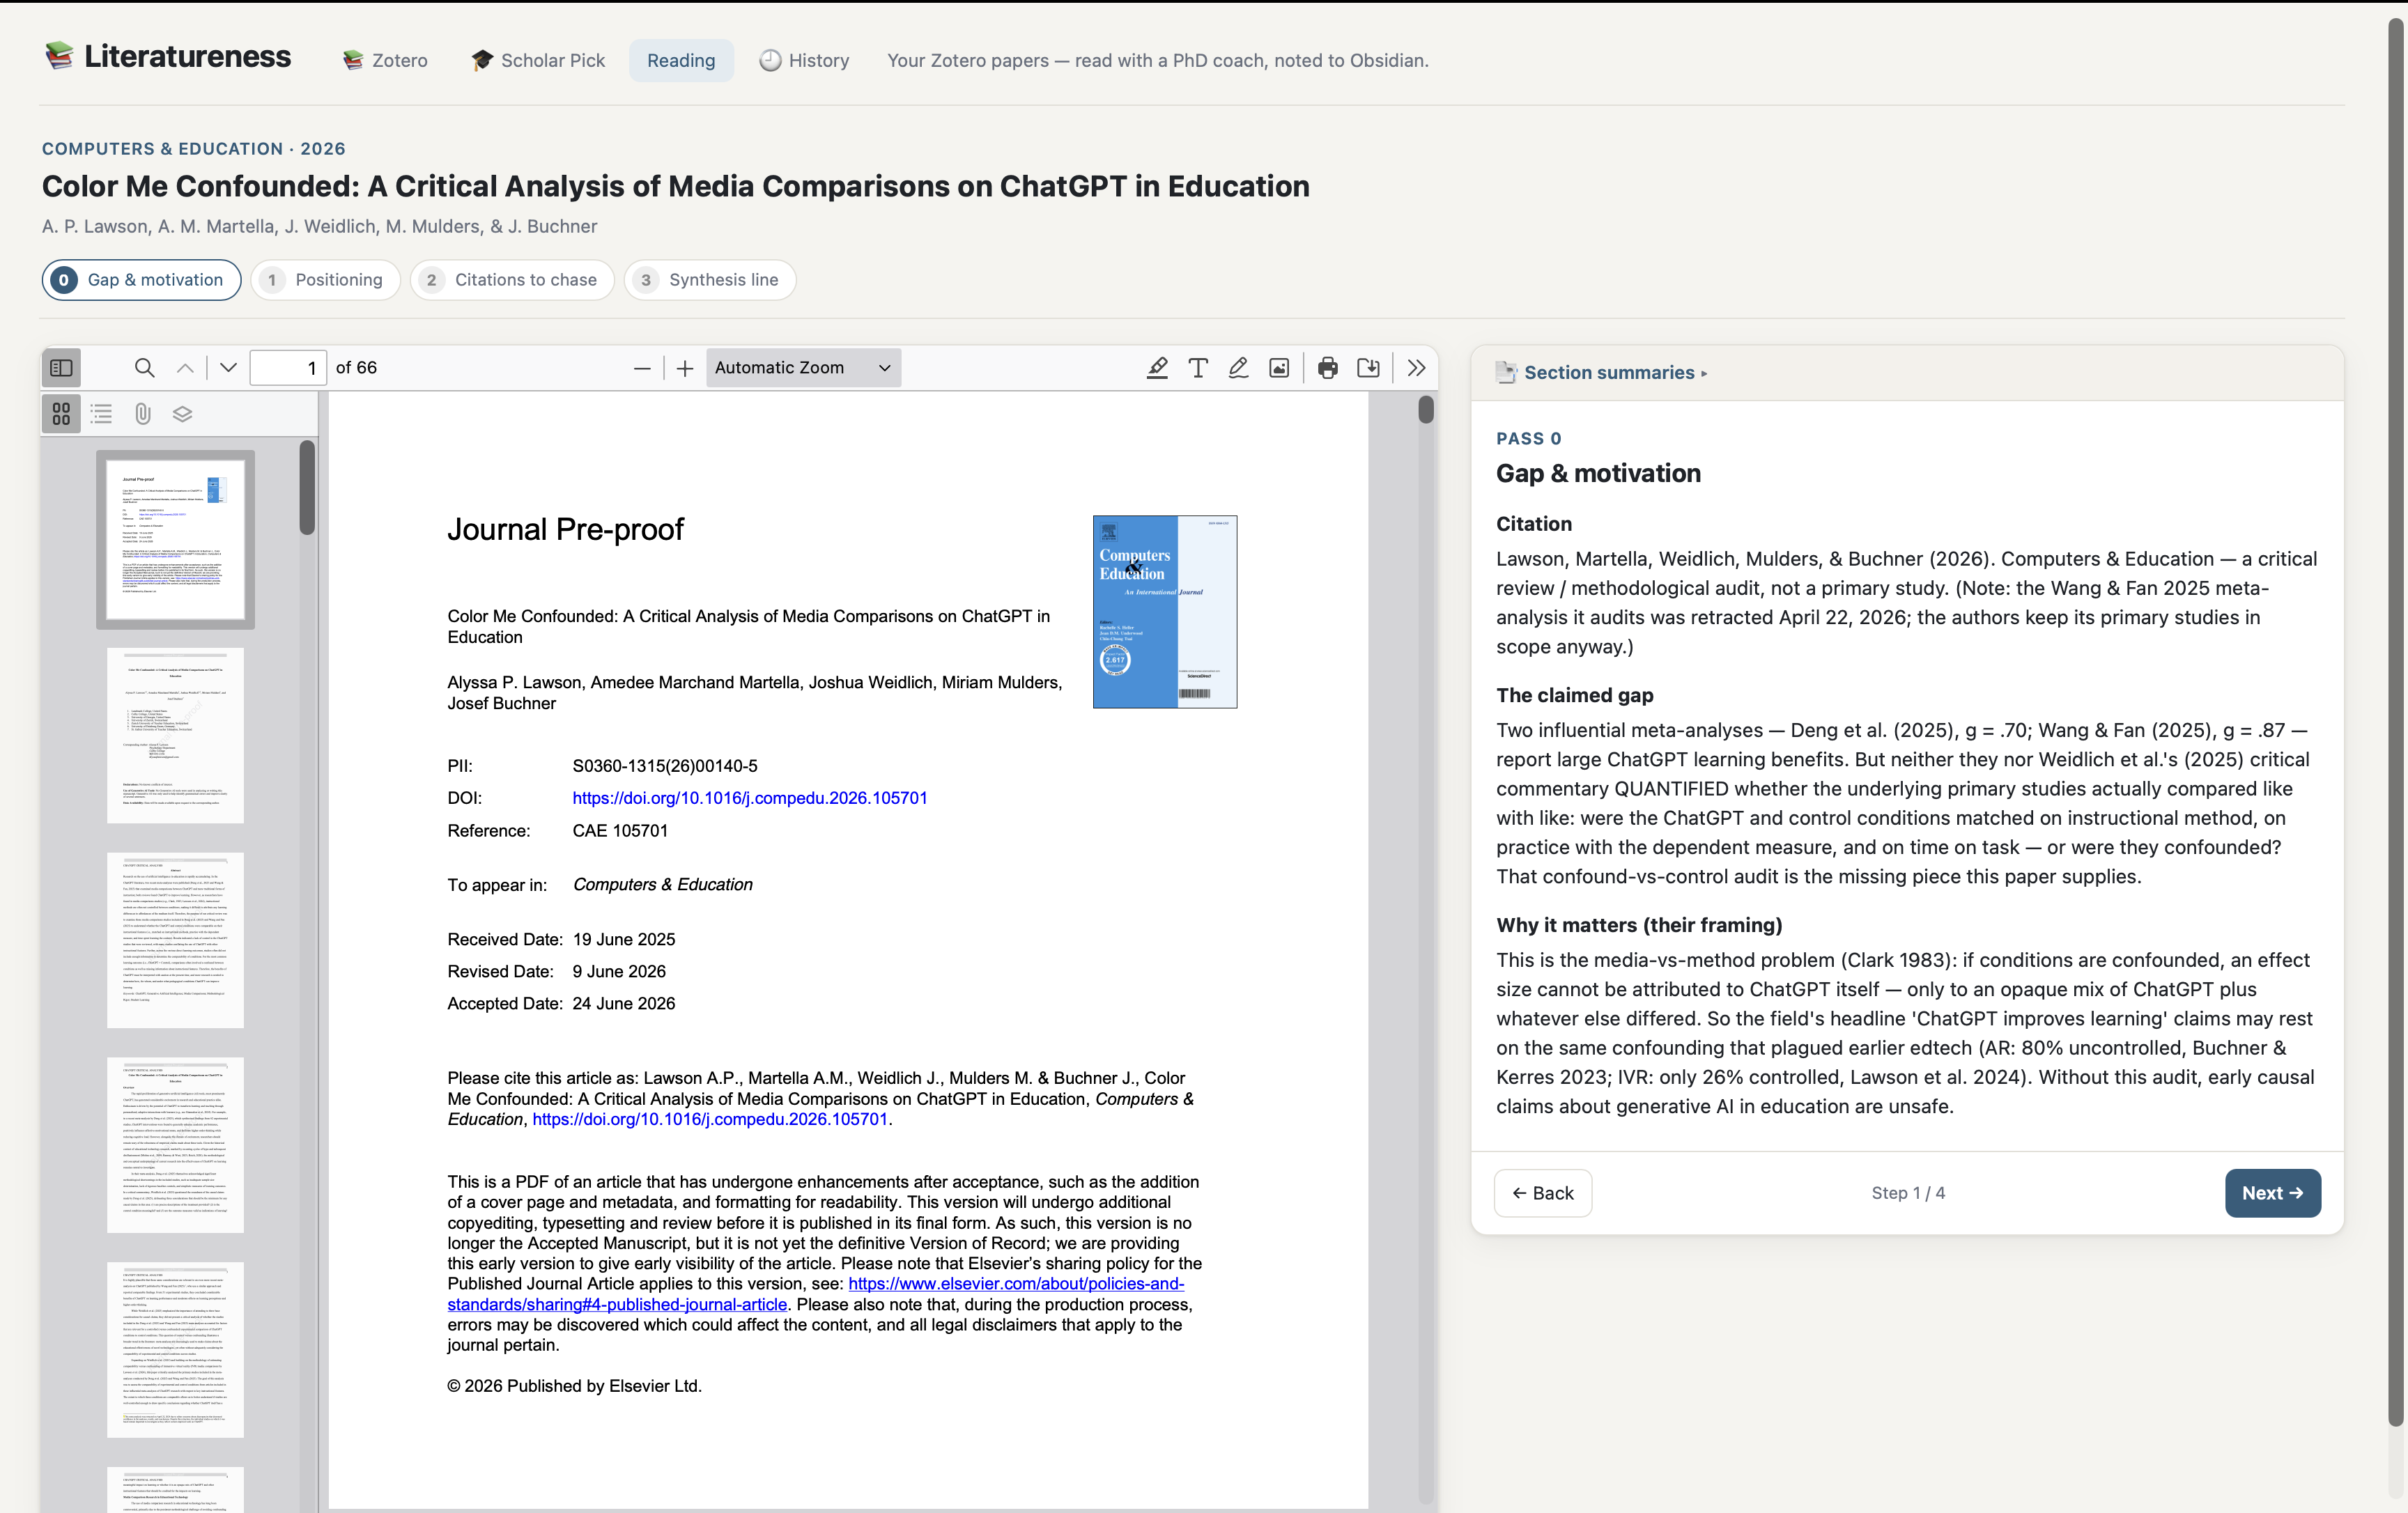Zoom out the PDF with minus
Image resolution: width=2408 pixels, height=1513 pixels.
coord(642,368)
